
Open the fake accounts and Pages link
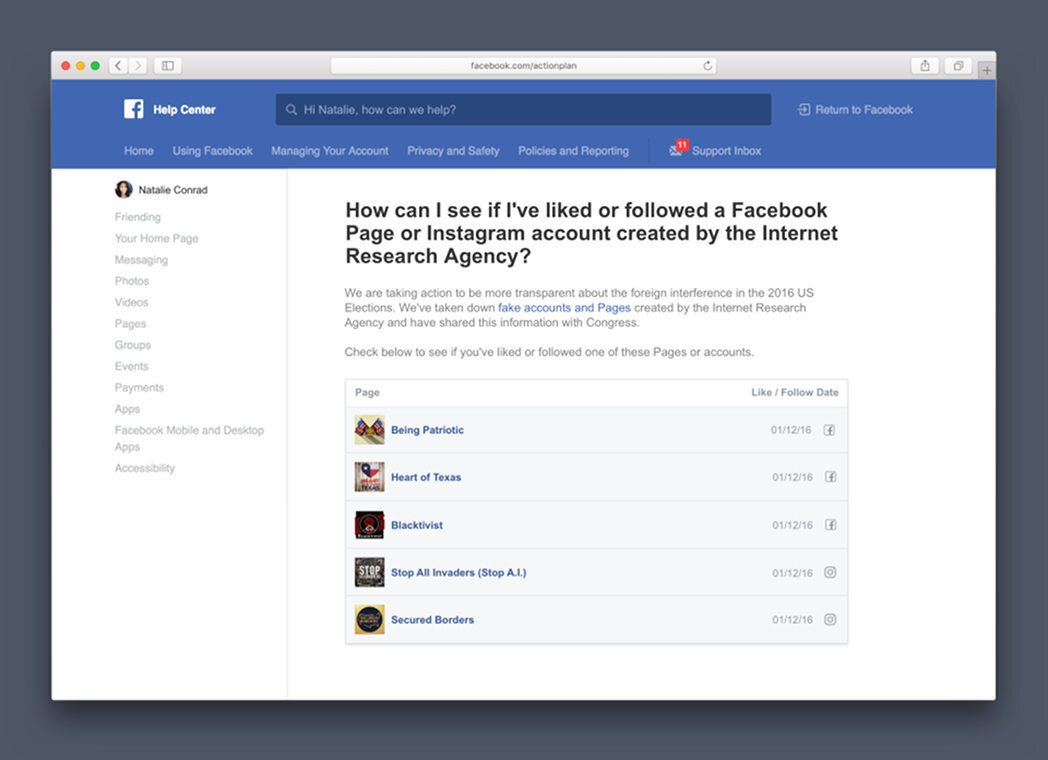[566, 308]
